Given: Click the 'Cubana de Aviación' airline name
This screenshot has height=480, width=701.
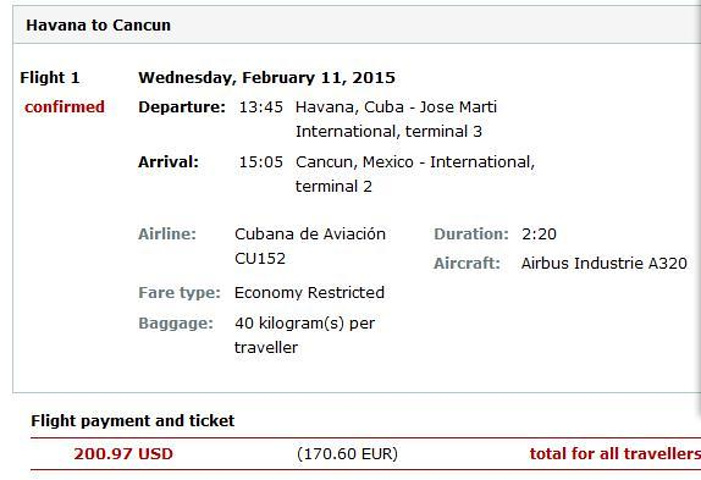Looking at the screenshot, I should pos(310,234).
